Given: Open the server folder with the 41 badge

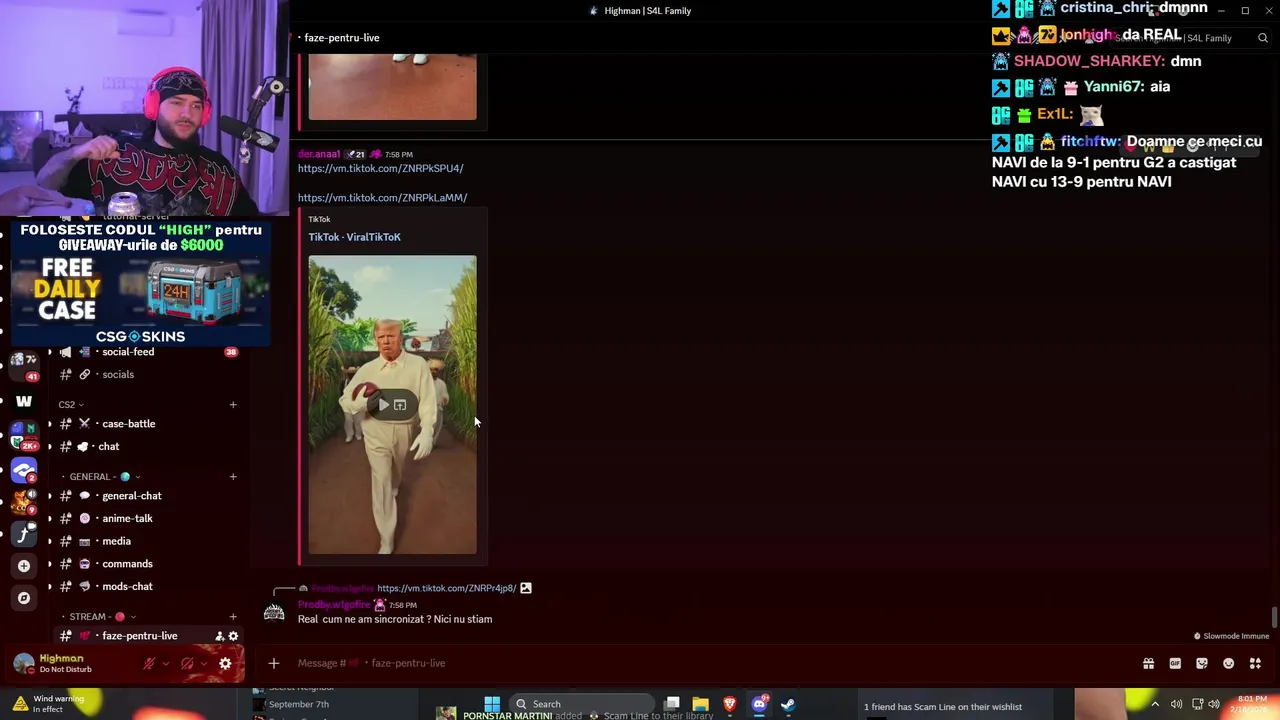Looking at the screenshot, I should [24, 365].
